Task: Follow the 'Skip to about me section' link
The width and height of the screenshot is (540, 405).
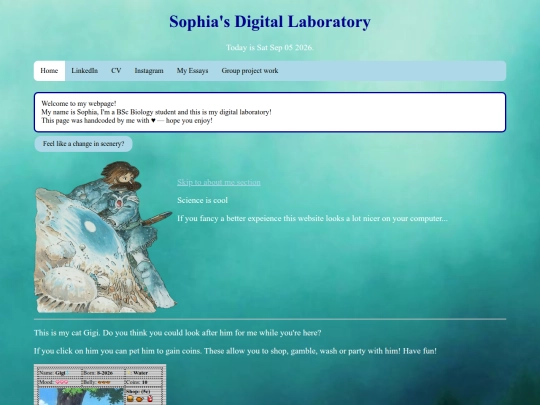Action: tap(219, 182)
